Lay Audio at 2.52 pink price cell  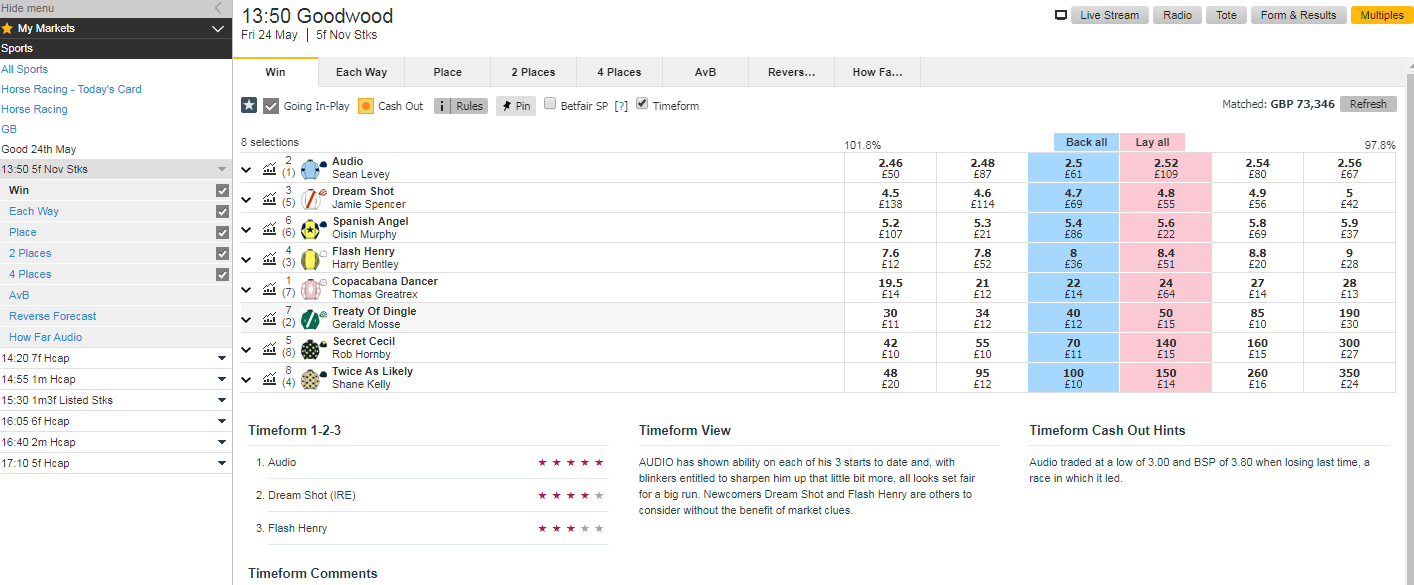point(1165,168)
